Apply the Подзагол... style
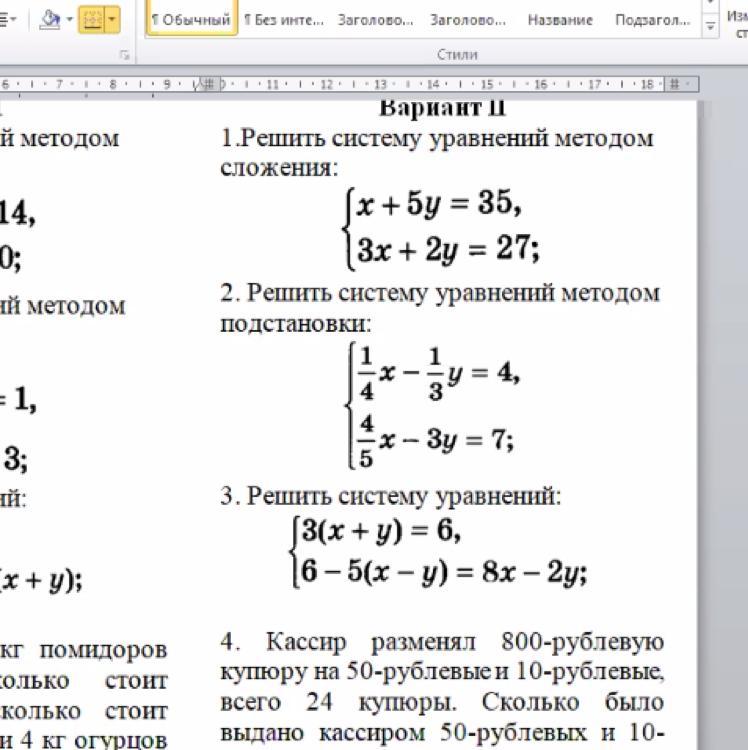The image size is (748, 750). click(x=653, y=20)
